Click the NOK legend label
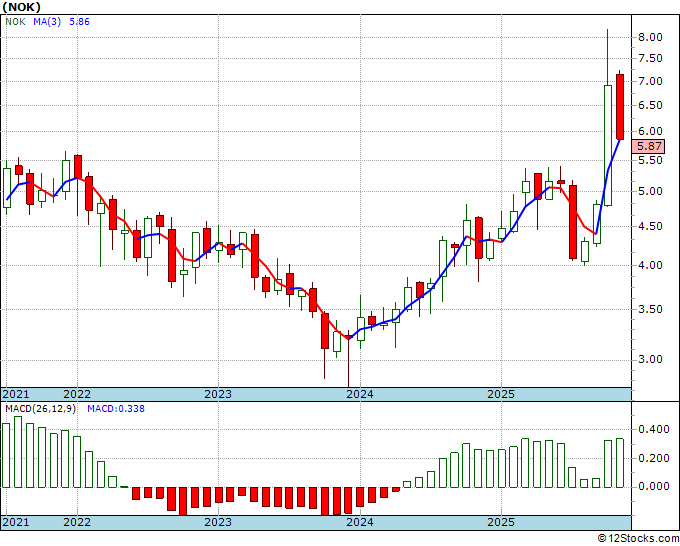 (15, 22)
